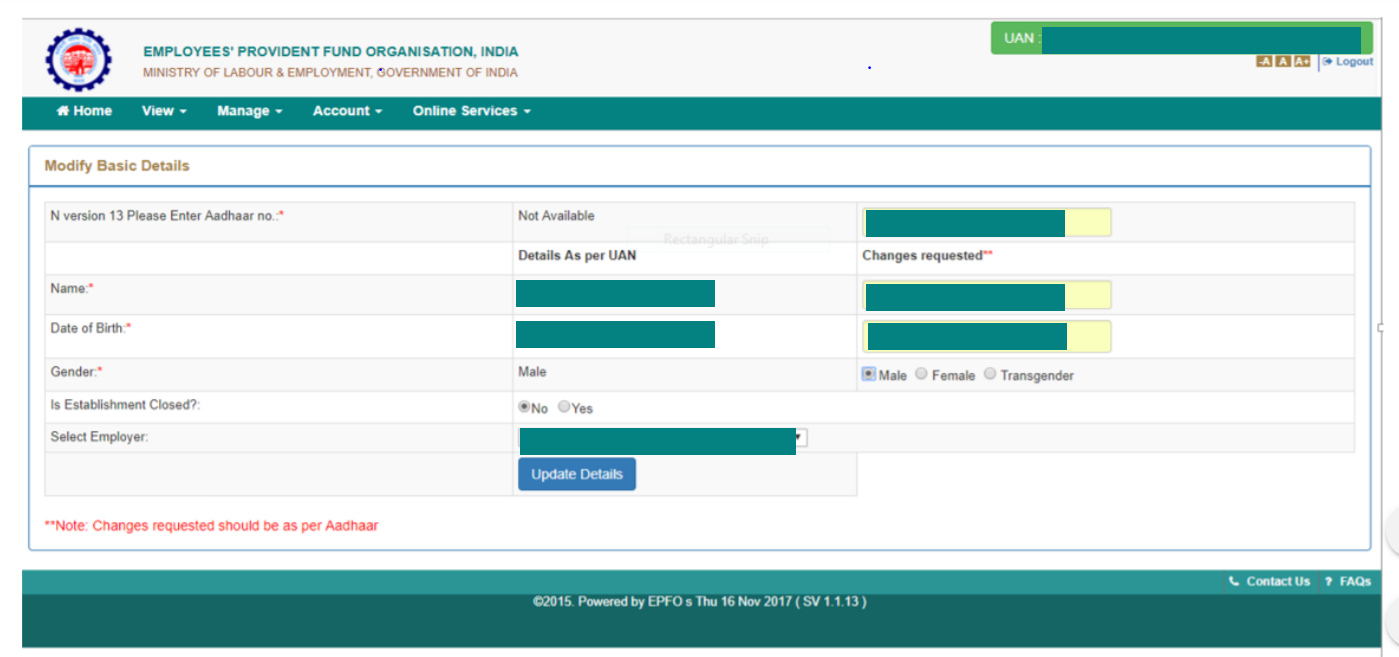The width and height of the screenshot is (1399, 657).
Task: Click the Aadhaar number input field
Action: [986, 223]
